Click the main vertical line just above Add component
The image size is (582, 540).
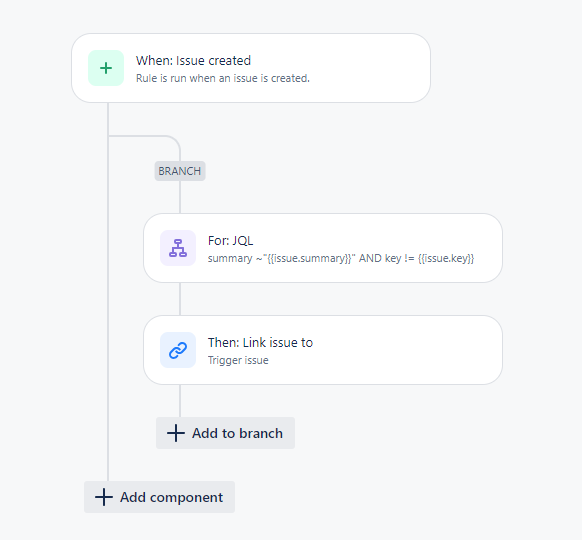click(108, 466)
